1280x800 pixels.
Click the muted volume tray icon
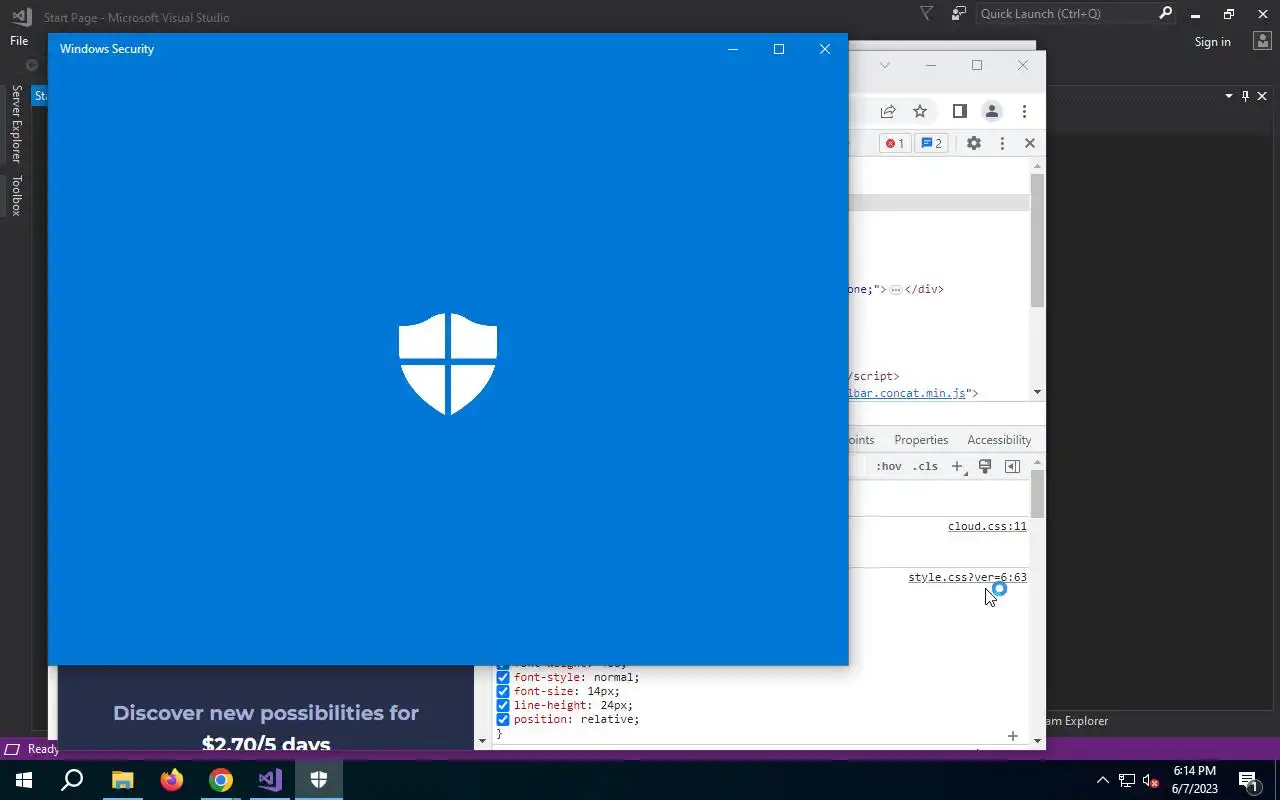click(x=1151, y=780)
